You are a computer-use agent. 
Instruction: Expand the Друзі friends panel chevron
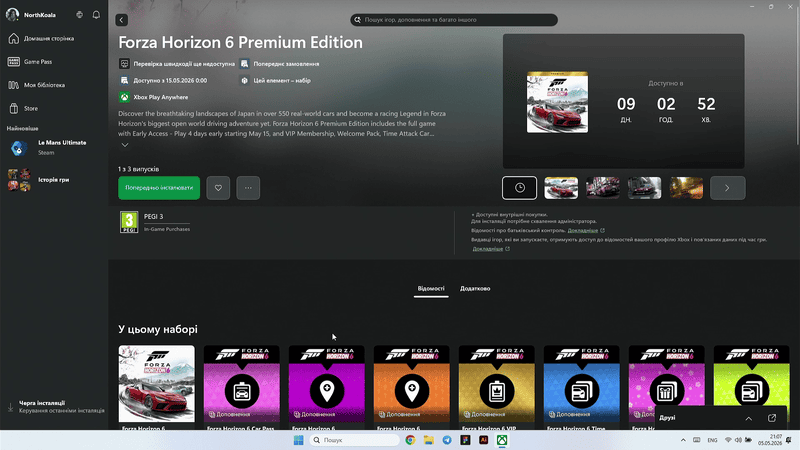(x=748, y=418)
